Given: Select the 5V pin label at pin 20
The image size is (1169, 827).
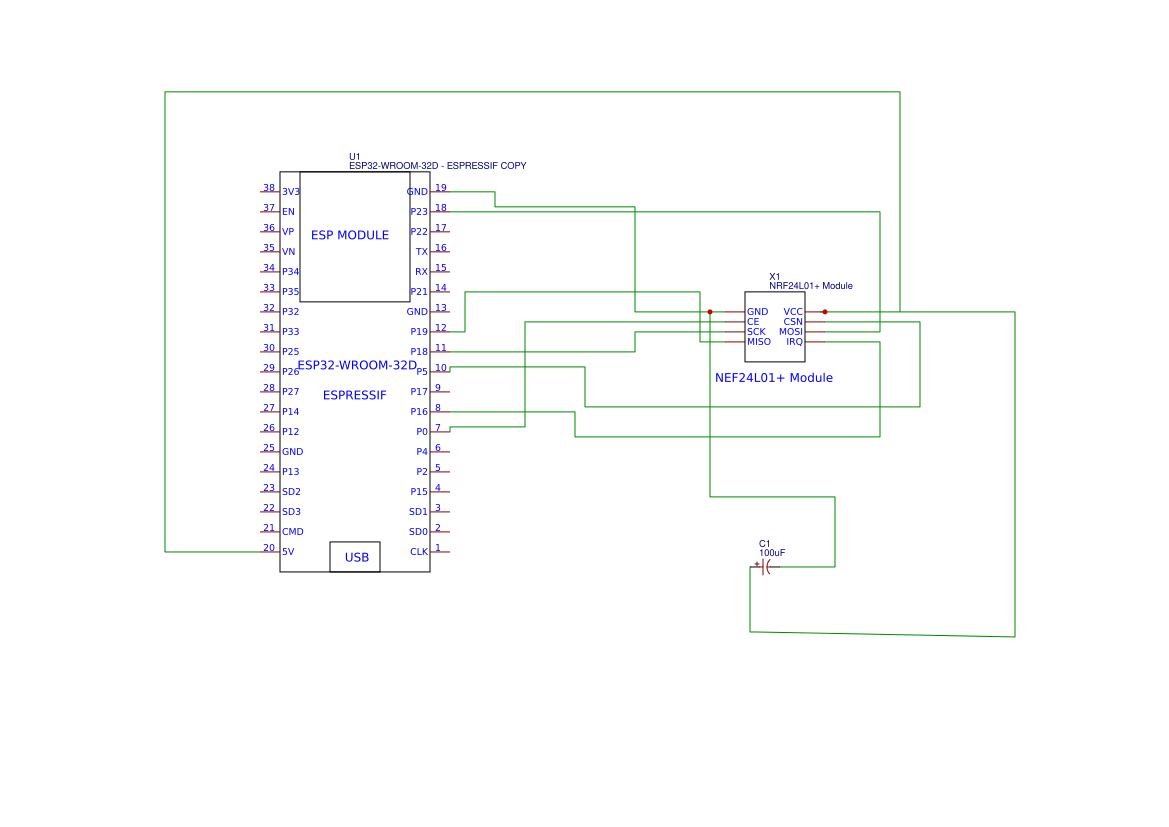Looking at the screenshot, I should click(x=288, y=552).
